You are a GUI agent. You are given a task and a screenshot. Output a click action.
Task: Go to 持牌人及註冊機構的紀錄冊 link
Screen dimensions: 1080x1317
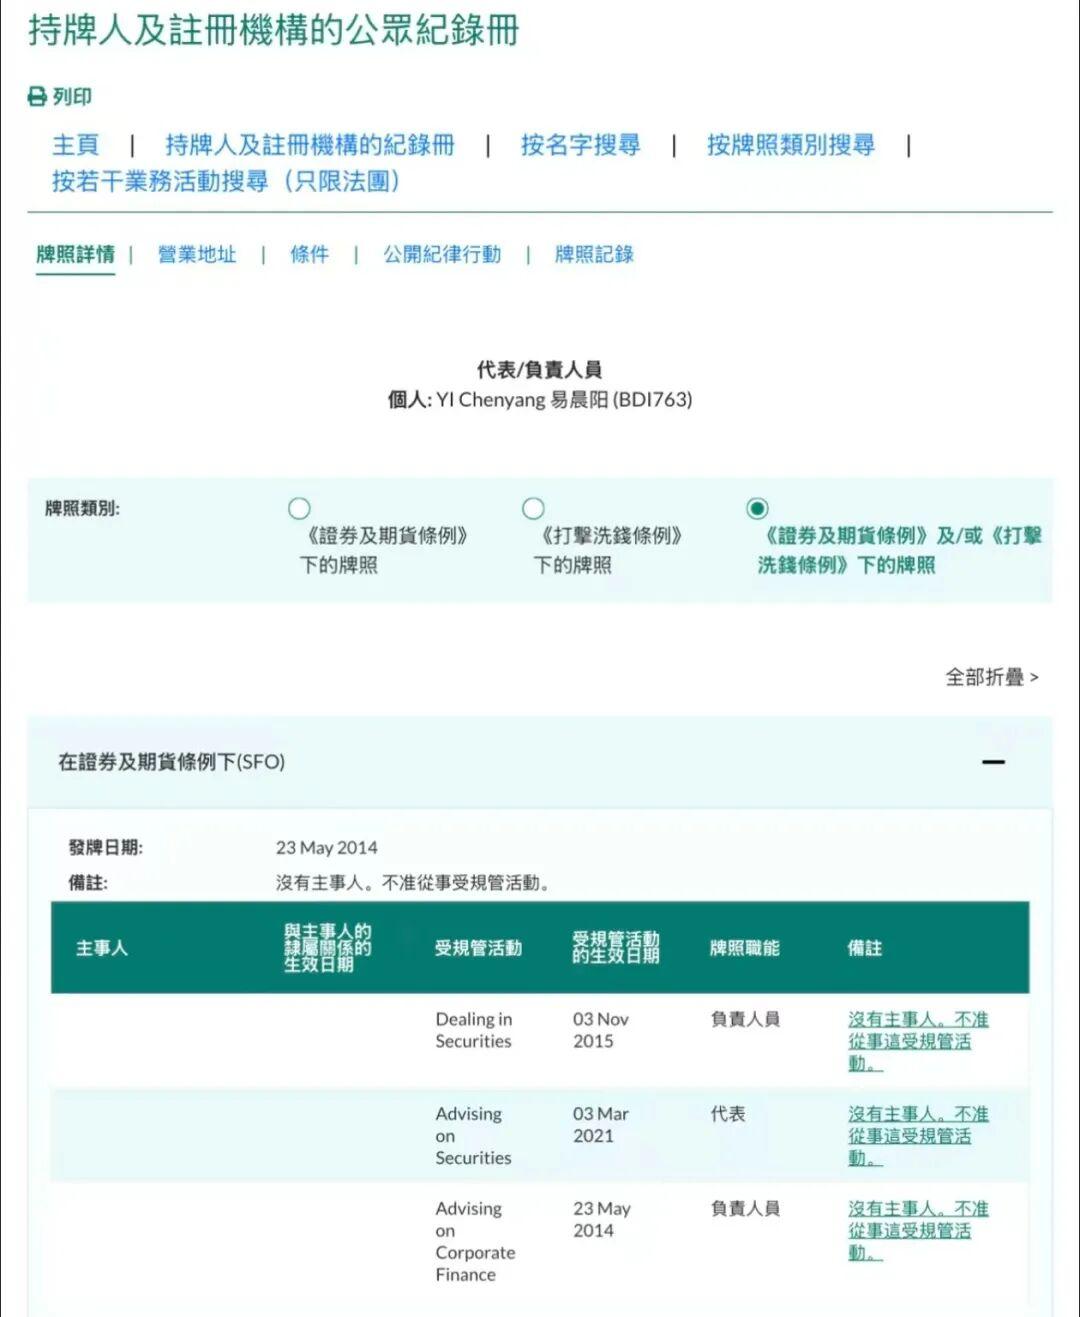(309, 145)
